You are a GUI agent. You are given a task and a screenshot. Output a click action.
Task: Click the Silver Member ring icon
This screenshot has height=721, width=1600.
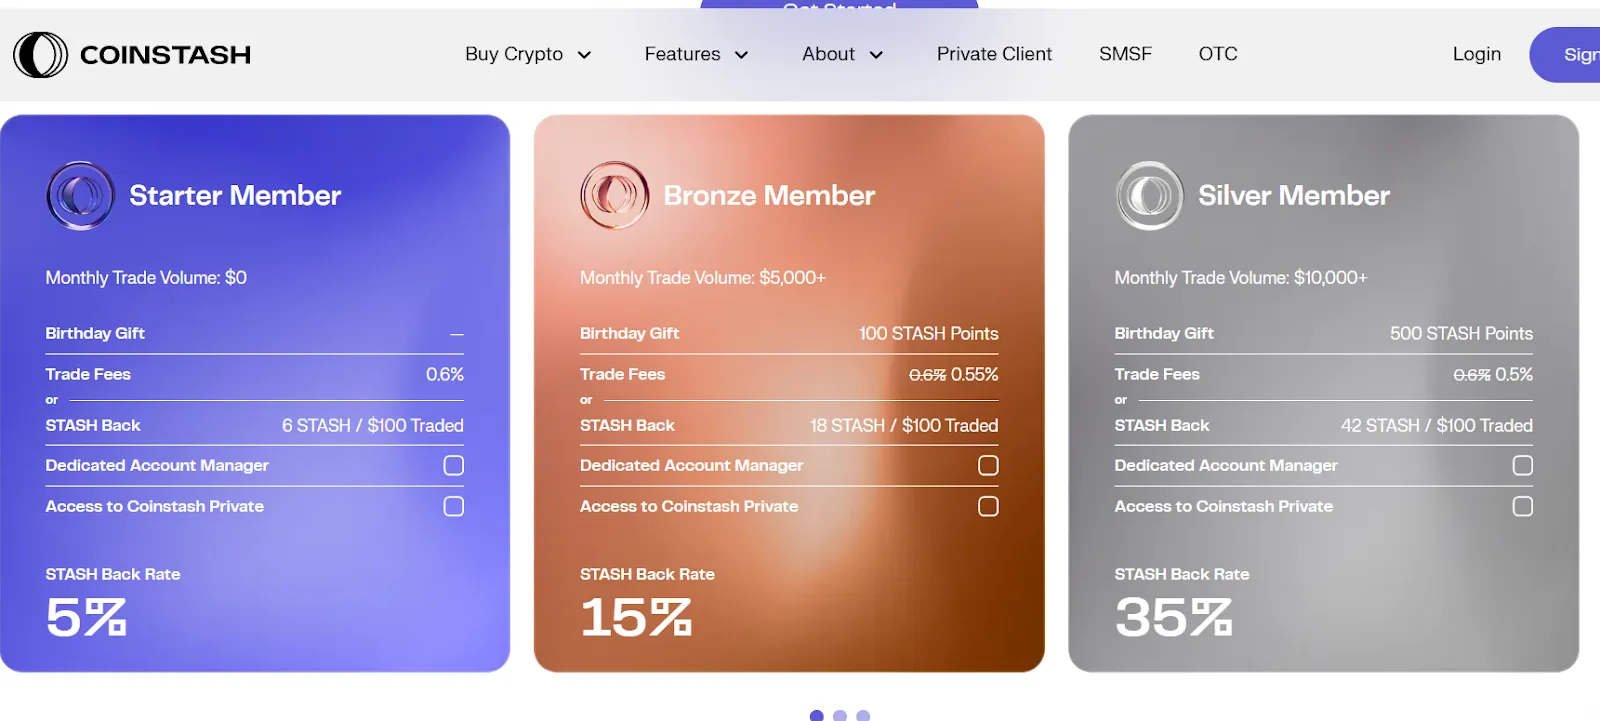click(1150, 195)
